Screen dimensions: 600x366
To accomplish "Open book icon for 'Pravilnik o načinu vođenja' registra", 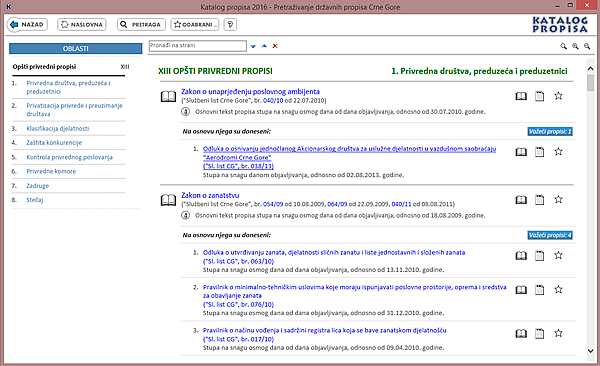I will [x=521, y=334].
